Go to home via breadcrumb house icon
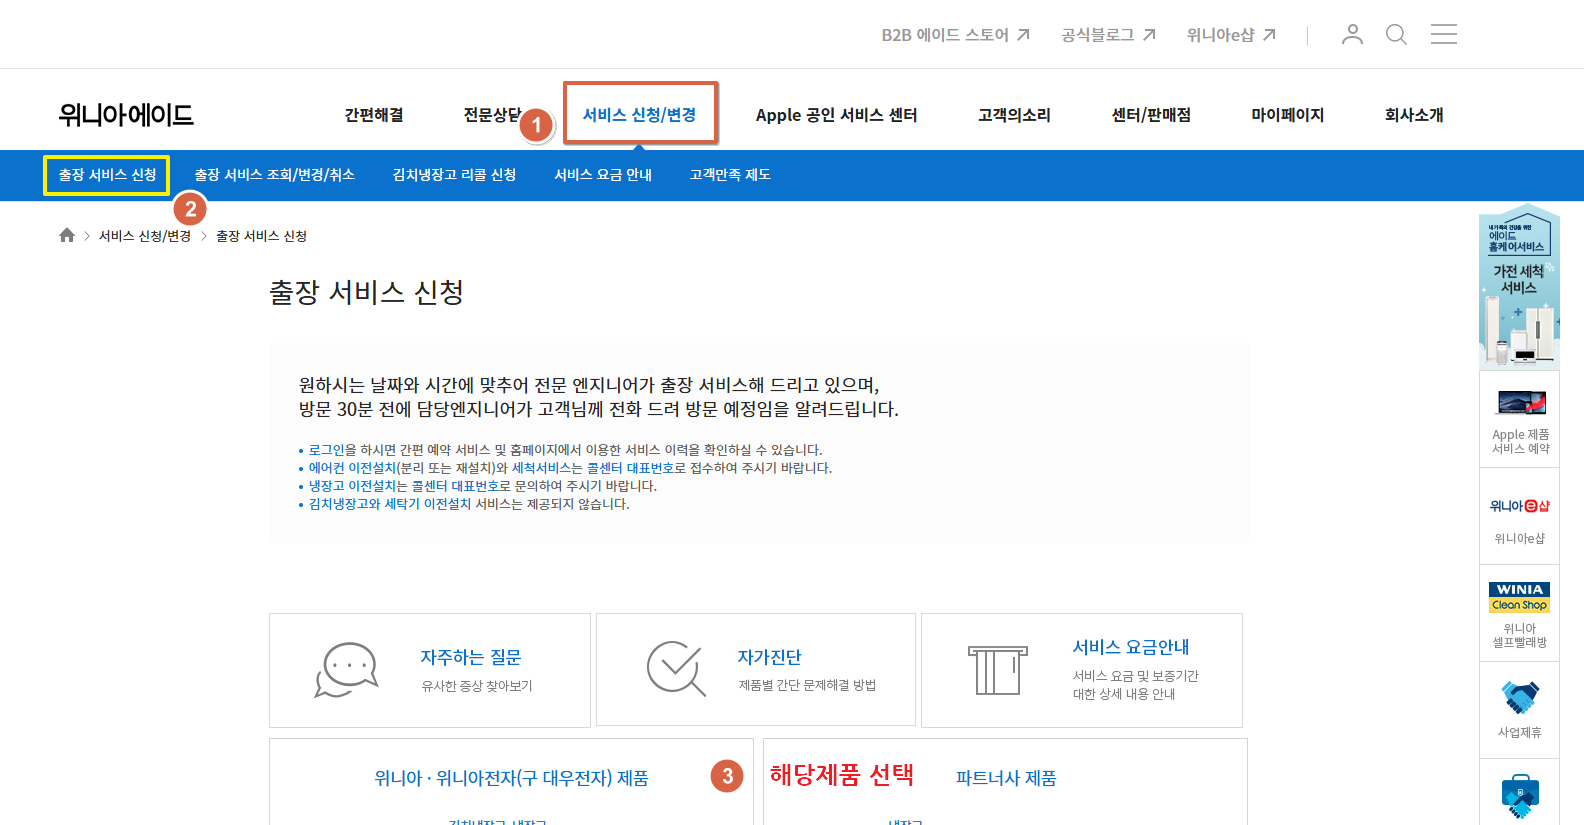Screen dimensions: 1584x825 [x=67, y=235]
